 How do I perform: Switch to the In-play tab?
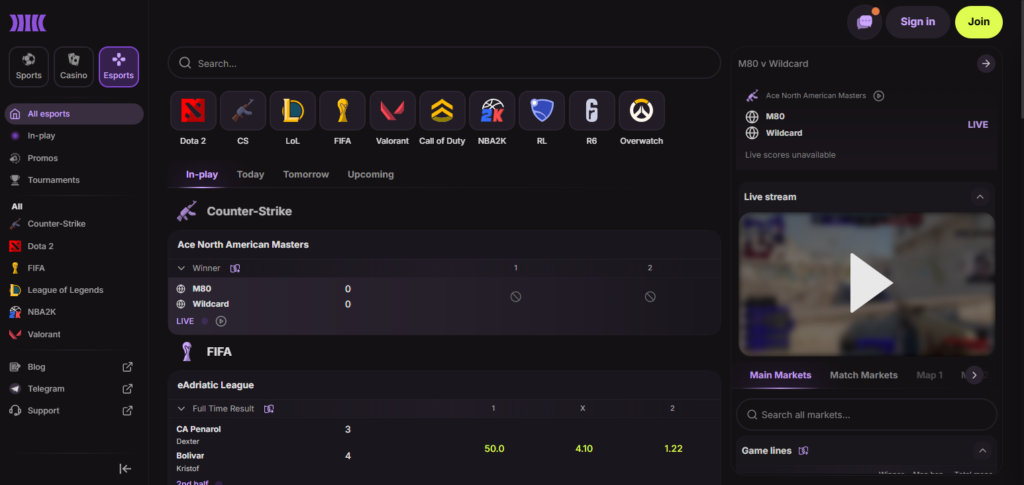pyautogui.click(x=202, y=174)
